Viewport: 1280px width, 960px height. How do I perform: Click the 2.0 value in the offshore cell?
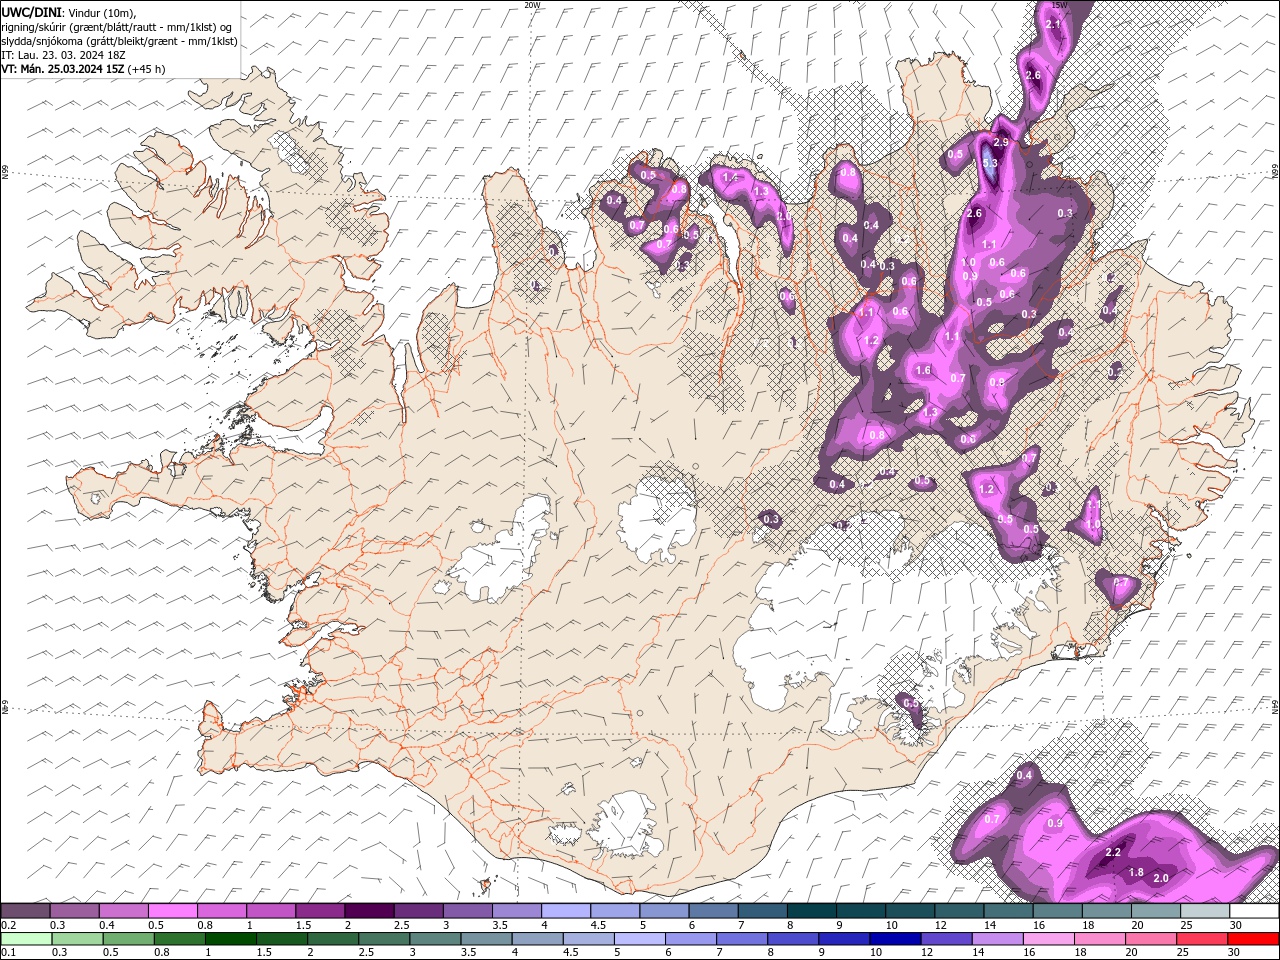point(1161,878)
